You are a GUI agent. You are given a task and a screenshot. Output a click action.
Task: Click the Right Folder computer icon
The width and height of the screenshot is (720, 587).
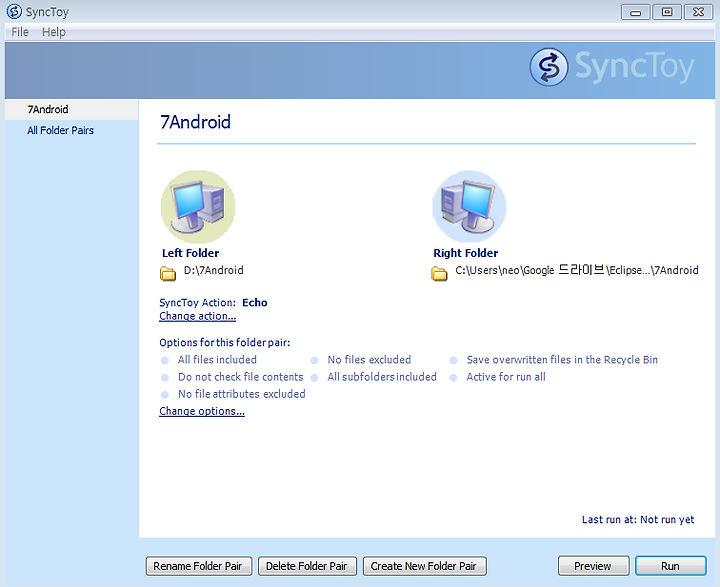469,207
